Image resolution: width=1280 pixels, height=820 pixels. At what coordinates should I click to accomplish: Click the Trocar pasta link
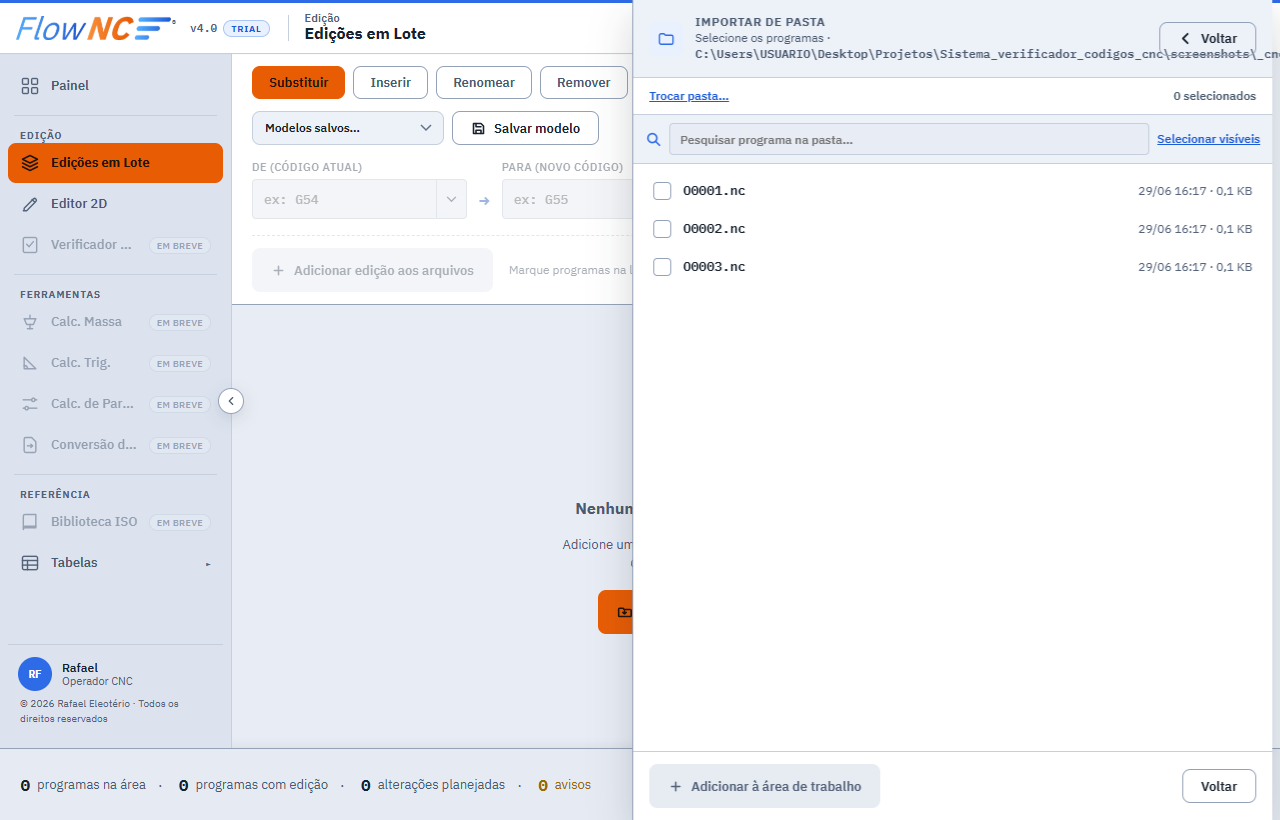click(x=689, y=96)
